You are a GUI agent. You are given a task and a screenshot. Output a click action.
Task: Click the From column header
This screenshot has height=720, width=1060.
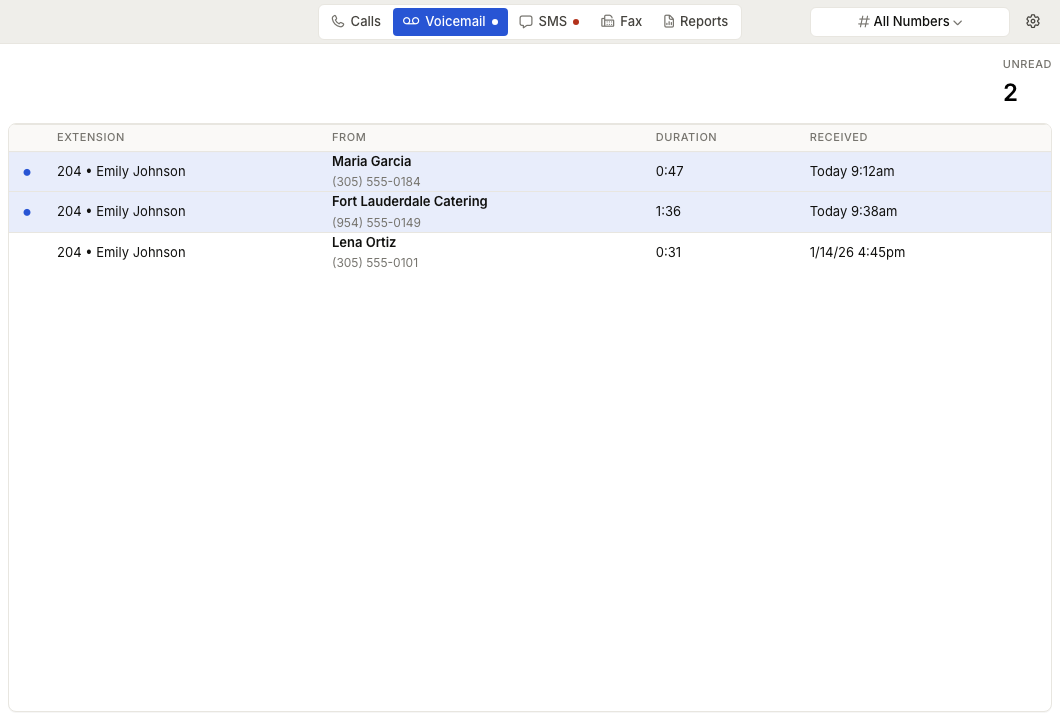[x=349, y=137]
